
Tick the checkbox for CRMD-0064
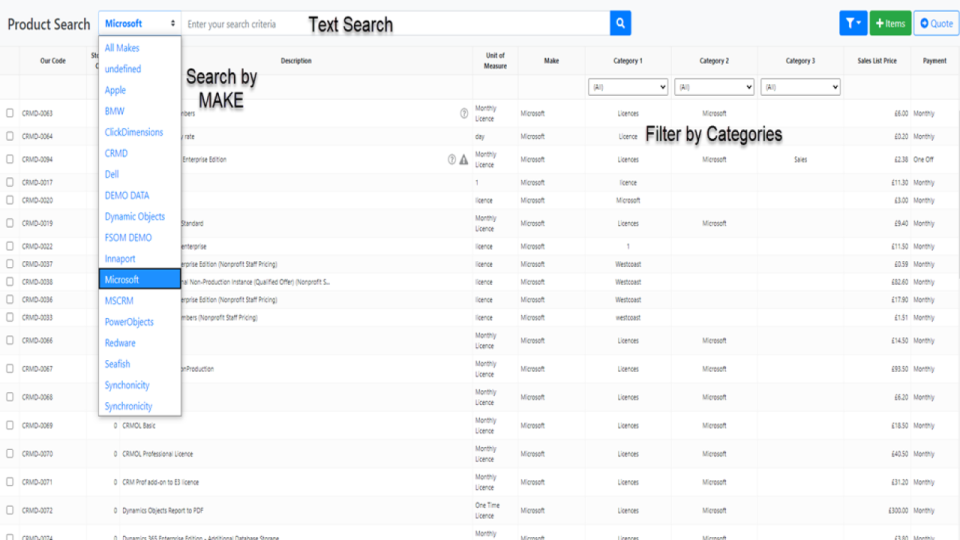10,136
